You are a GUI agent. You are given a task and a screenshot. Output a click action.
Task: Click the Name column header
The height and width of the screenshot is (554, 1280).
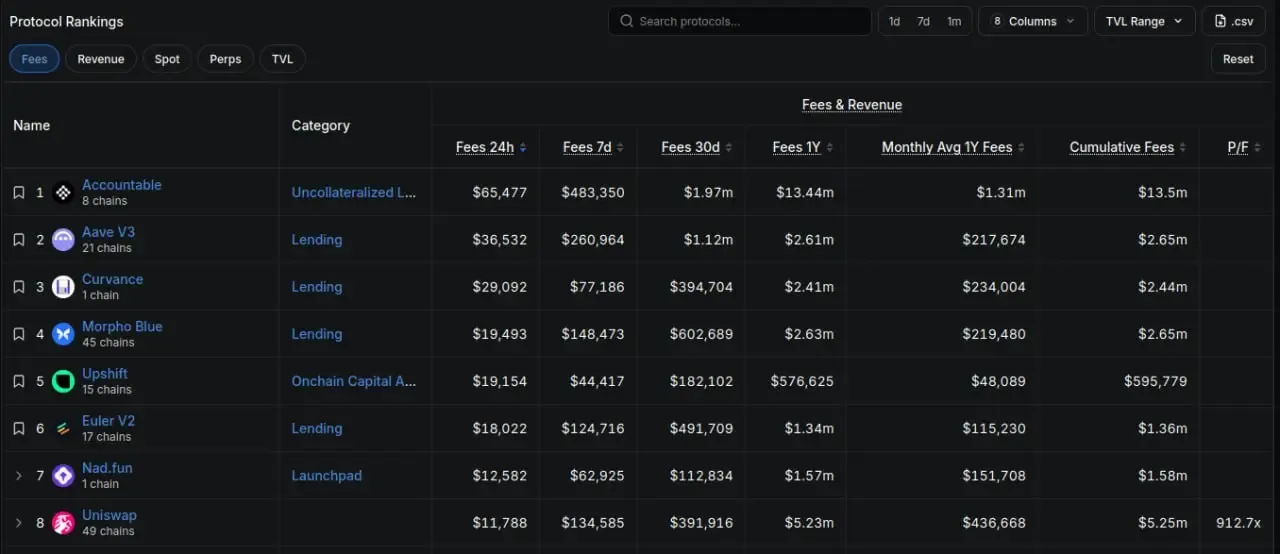(x=31, y=126)
